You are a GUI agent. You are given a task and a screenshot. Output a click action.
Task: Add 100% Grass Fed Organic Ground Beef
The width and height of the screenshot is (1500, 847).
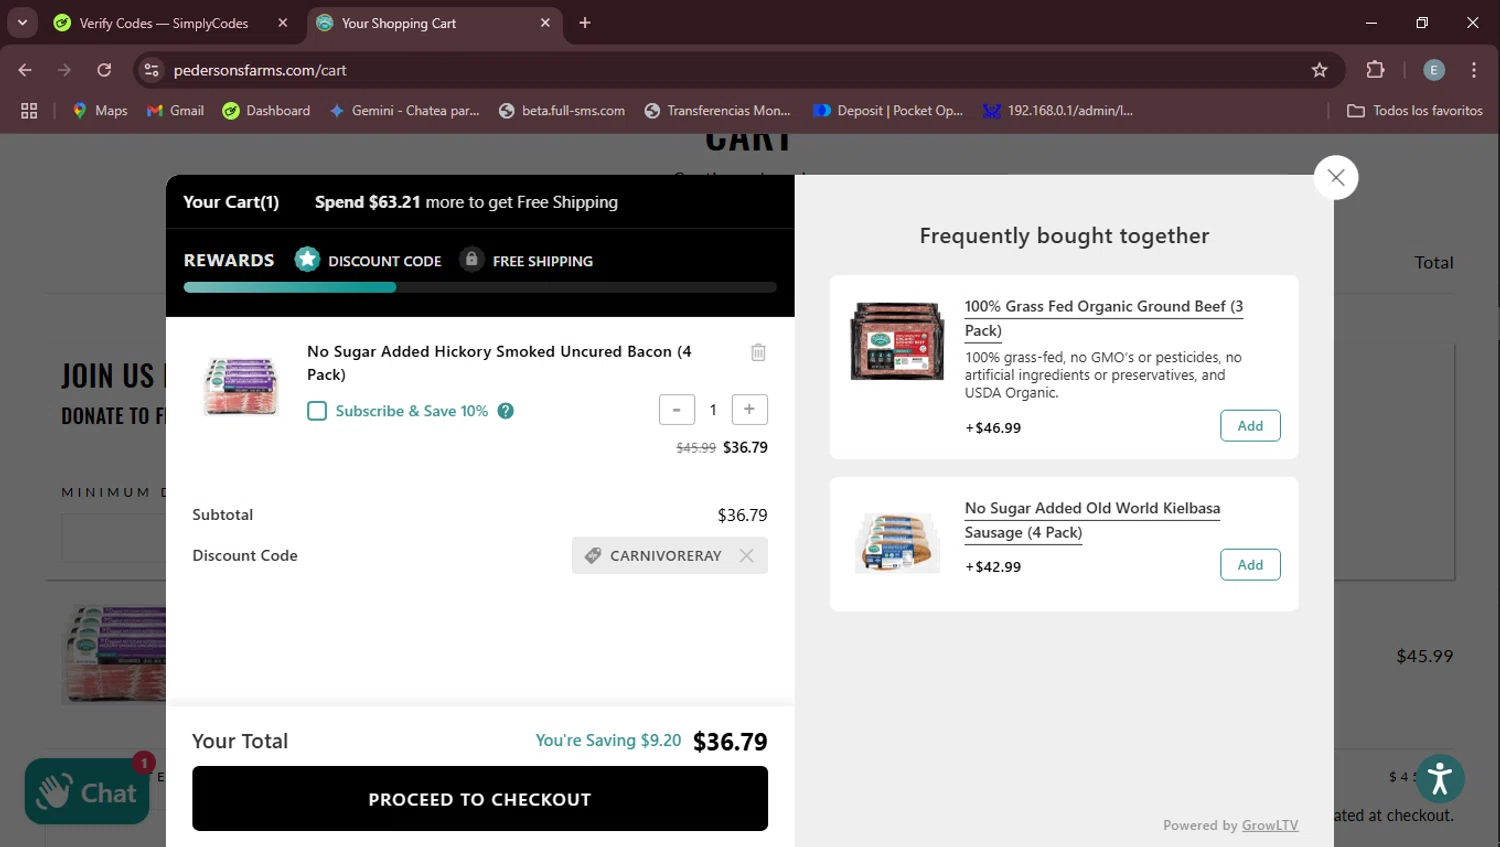pyautogui.click(x=1250, y=426)
